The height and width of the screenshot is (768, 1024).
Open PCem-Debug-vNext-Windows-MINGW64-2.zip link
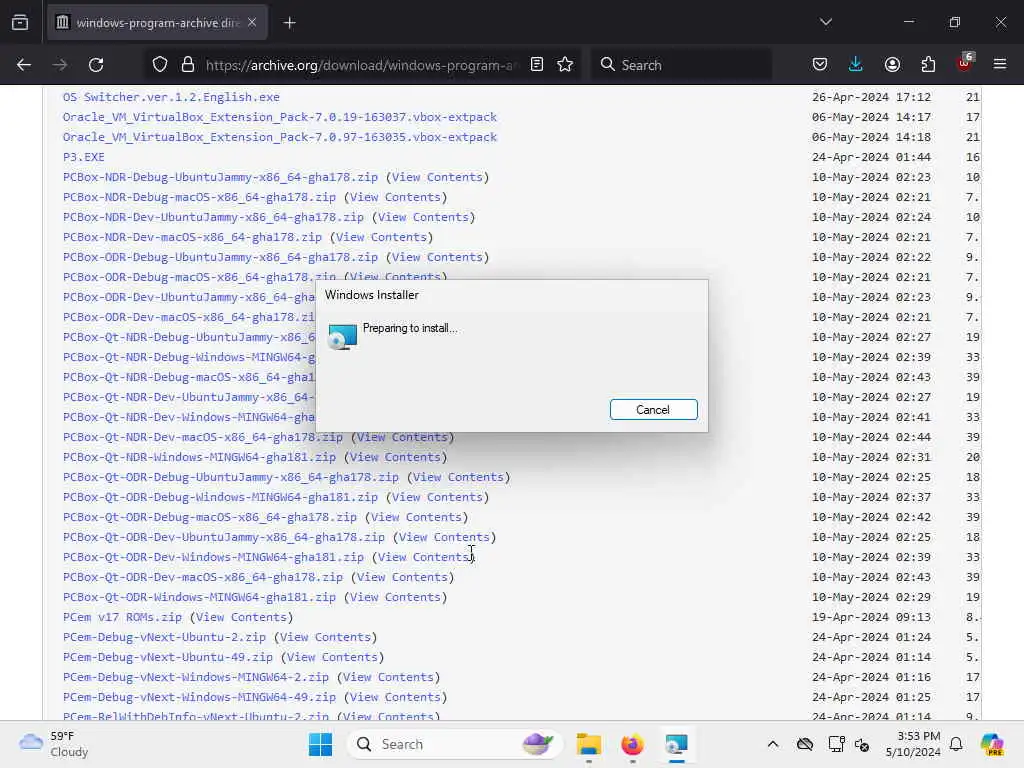pos(196,677)
